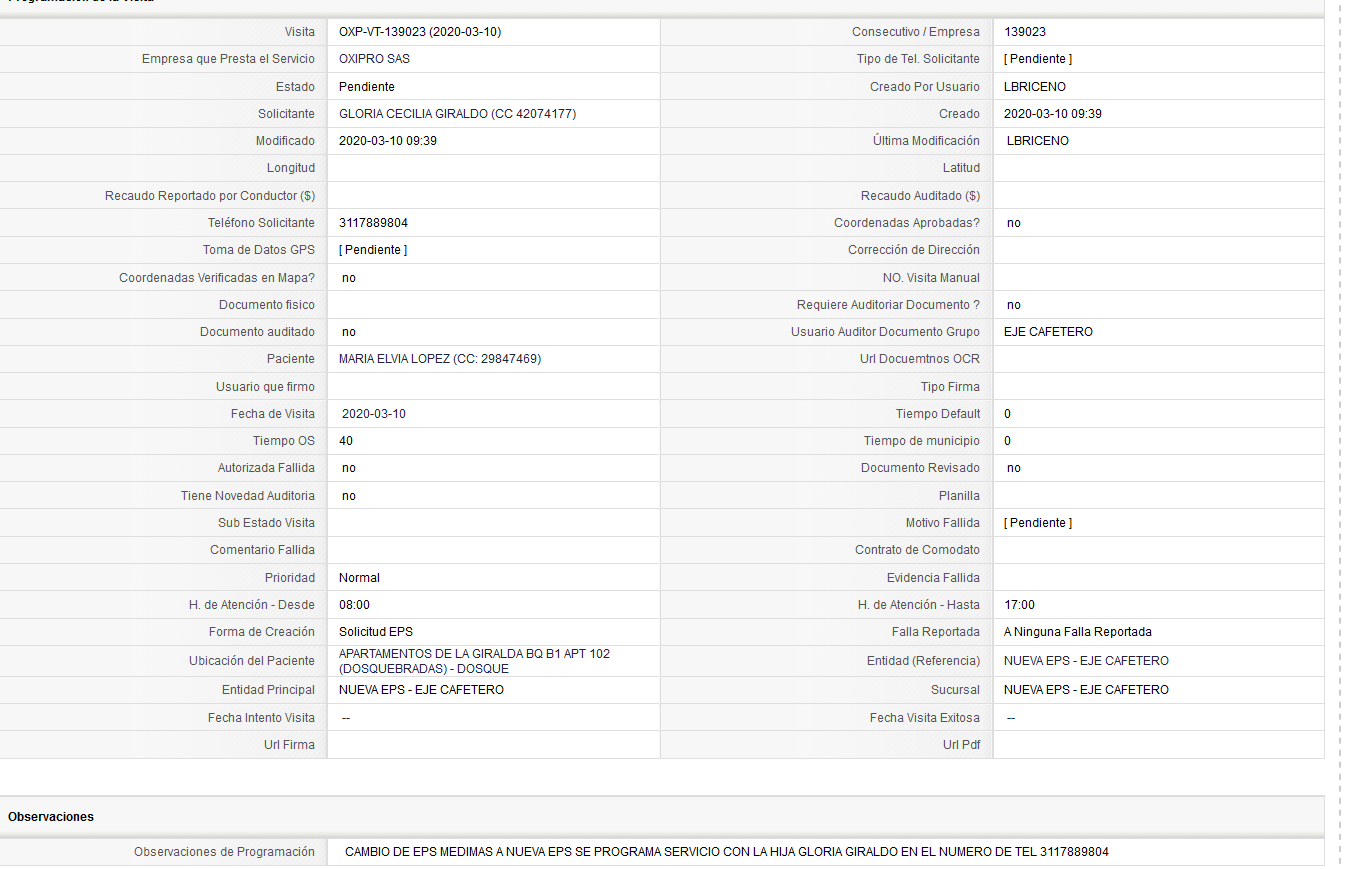Select the Observaciones de Programación label
Screen dimensions: 1346x869
(224, 852)
